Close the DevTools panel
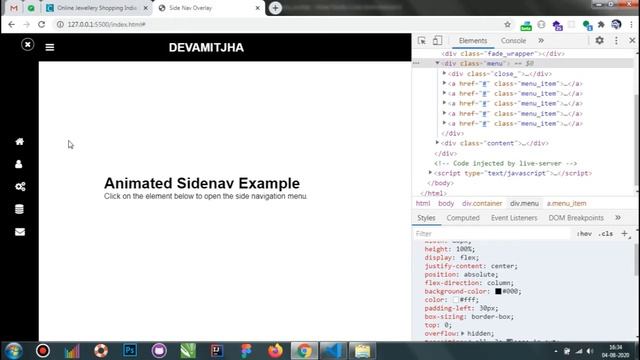This screenshot has height=360, width=640. (x=632, y=40)
